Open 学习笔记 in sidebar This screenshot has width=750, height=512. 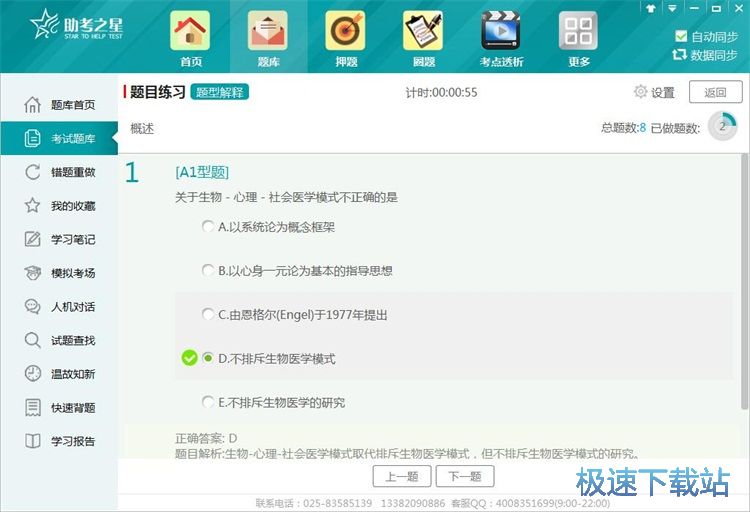coord(59,239)
